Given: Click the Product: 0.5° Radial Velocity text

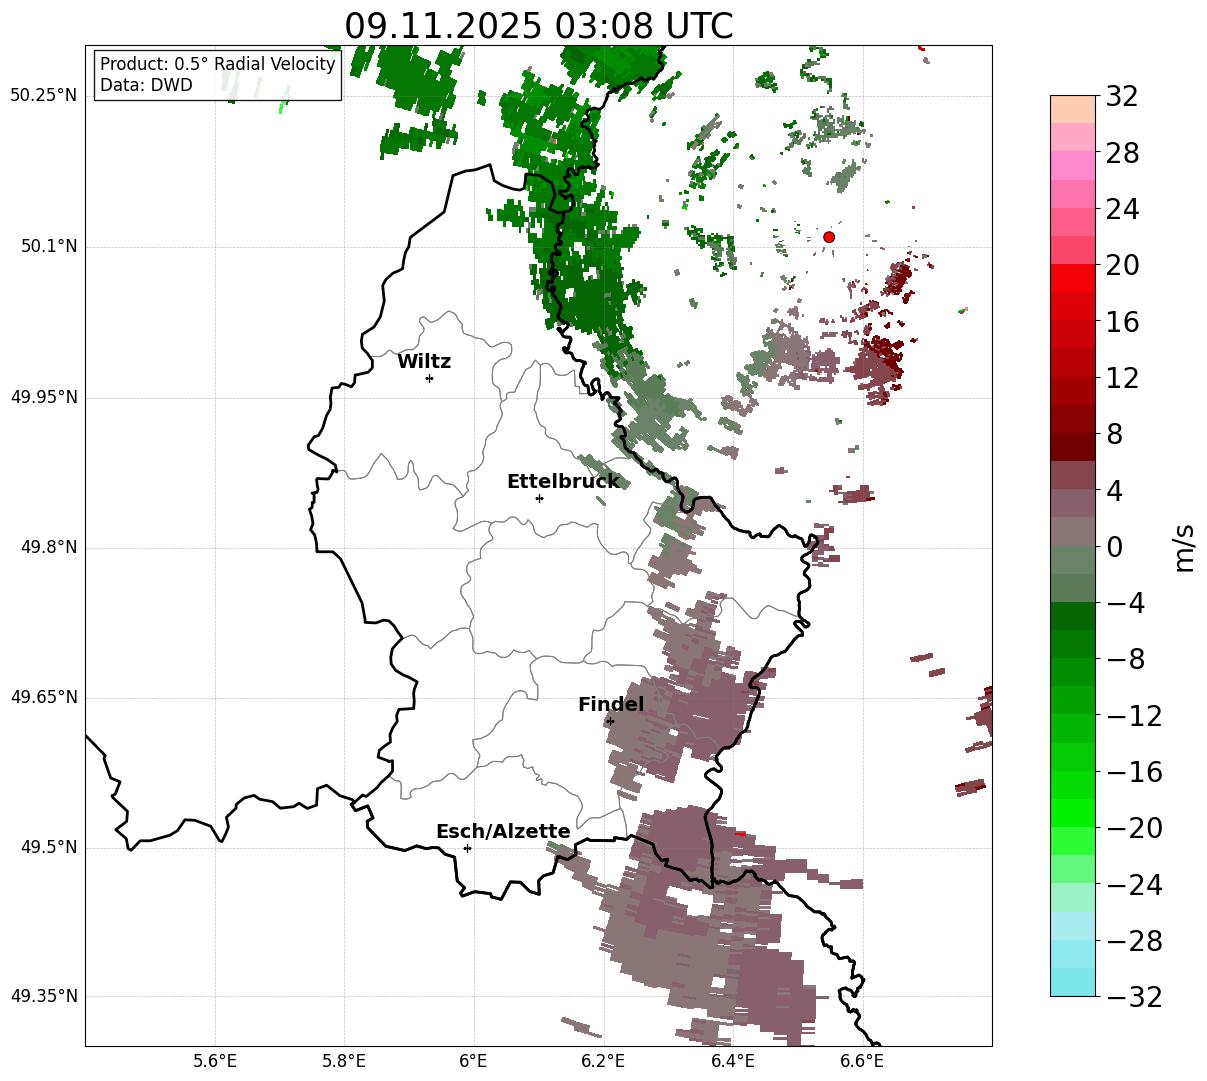Looking at the screenshot, I should [218, 64].
